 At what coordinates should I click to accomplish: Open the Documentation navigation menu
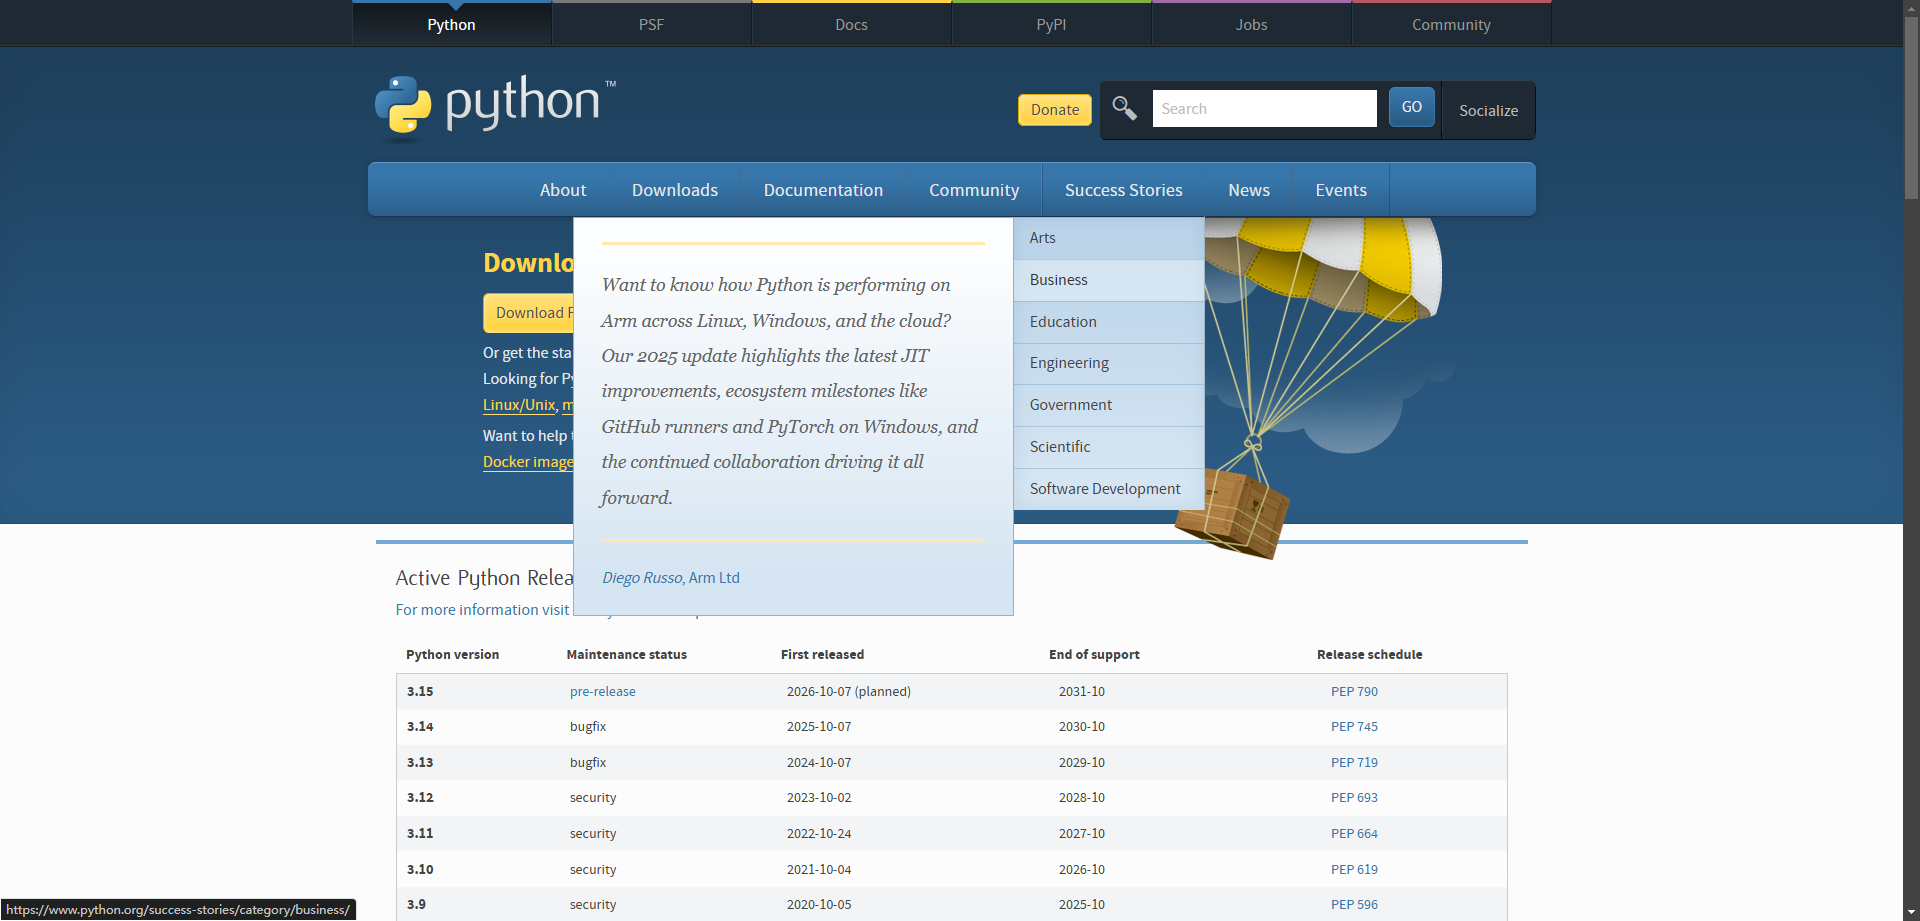(x=823, y=190)
